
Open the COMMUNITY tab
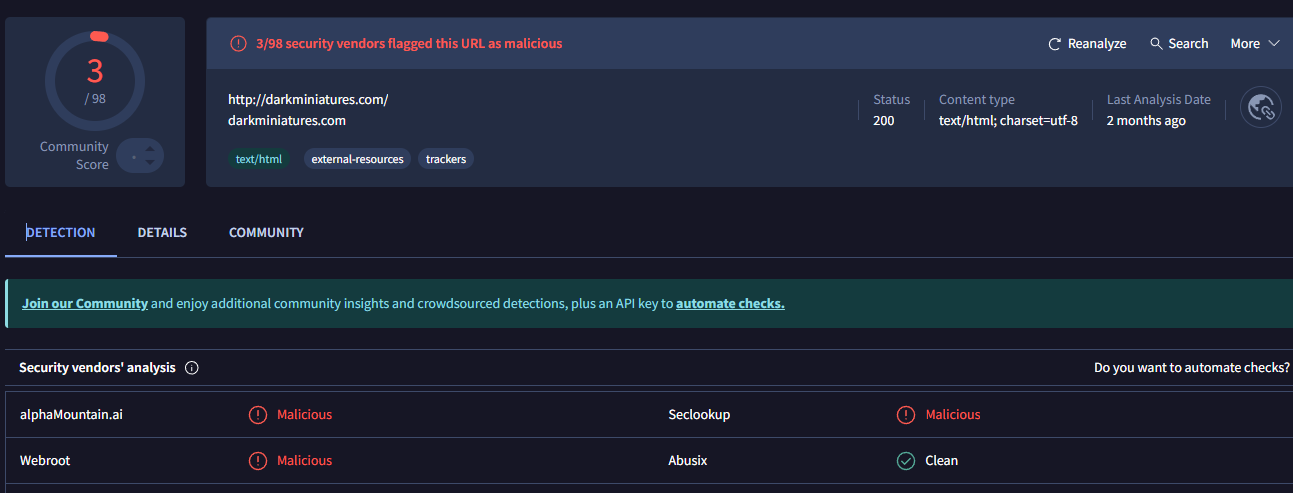tap(266, 232)
